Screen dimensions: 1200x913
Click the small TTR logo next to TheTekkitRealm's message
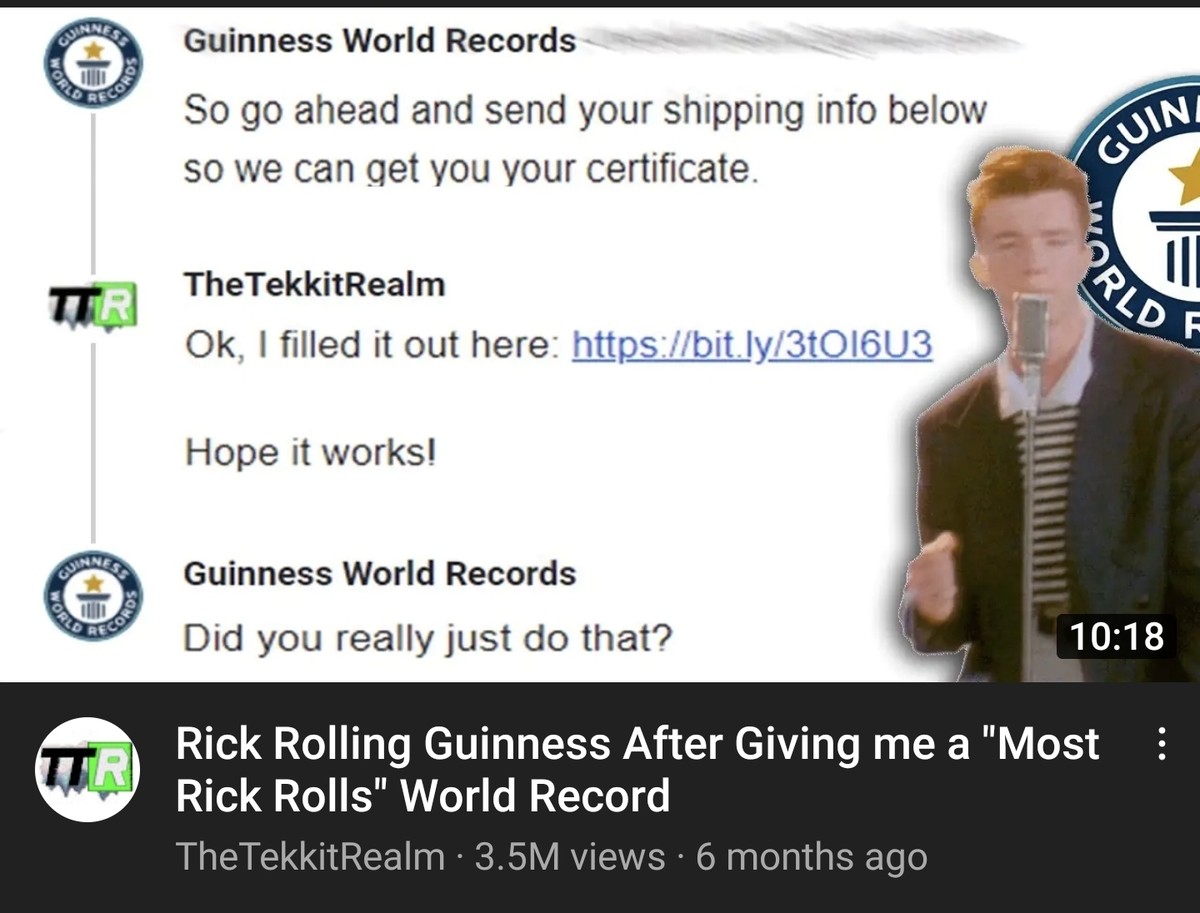point(93,307)
